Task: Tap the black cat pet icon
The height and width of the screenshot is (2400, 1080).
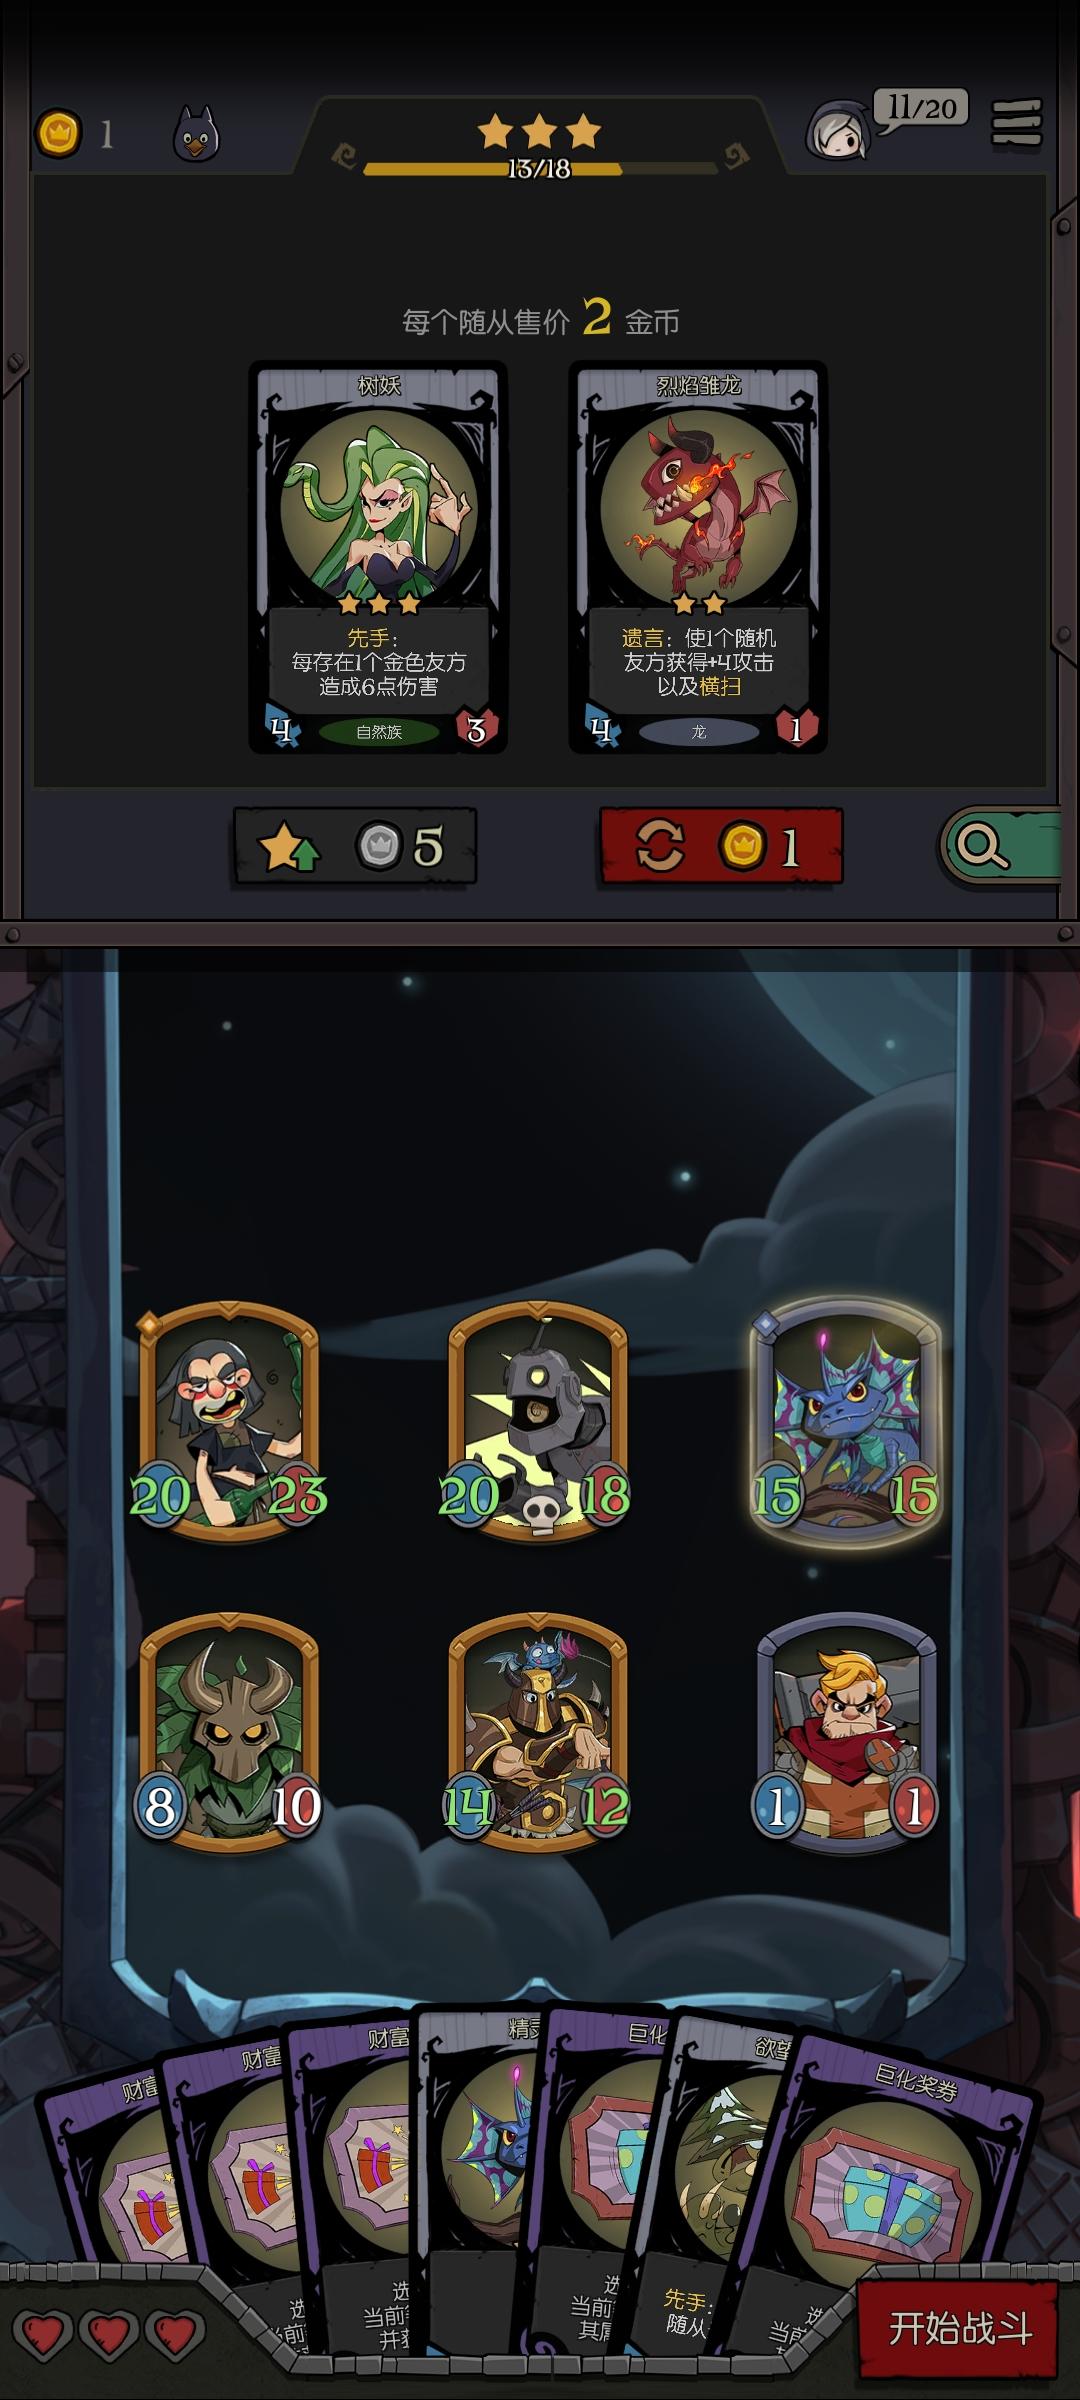Action: point(196,134)
